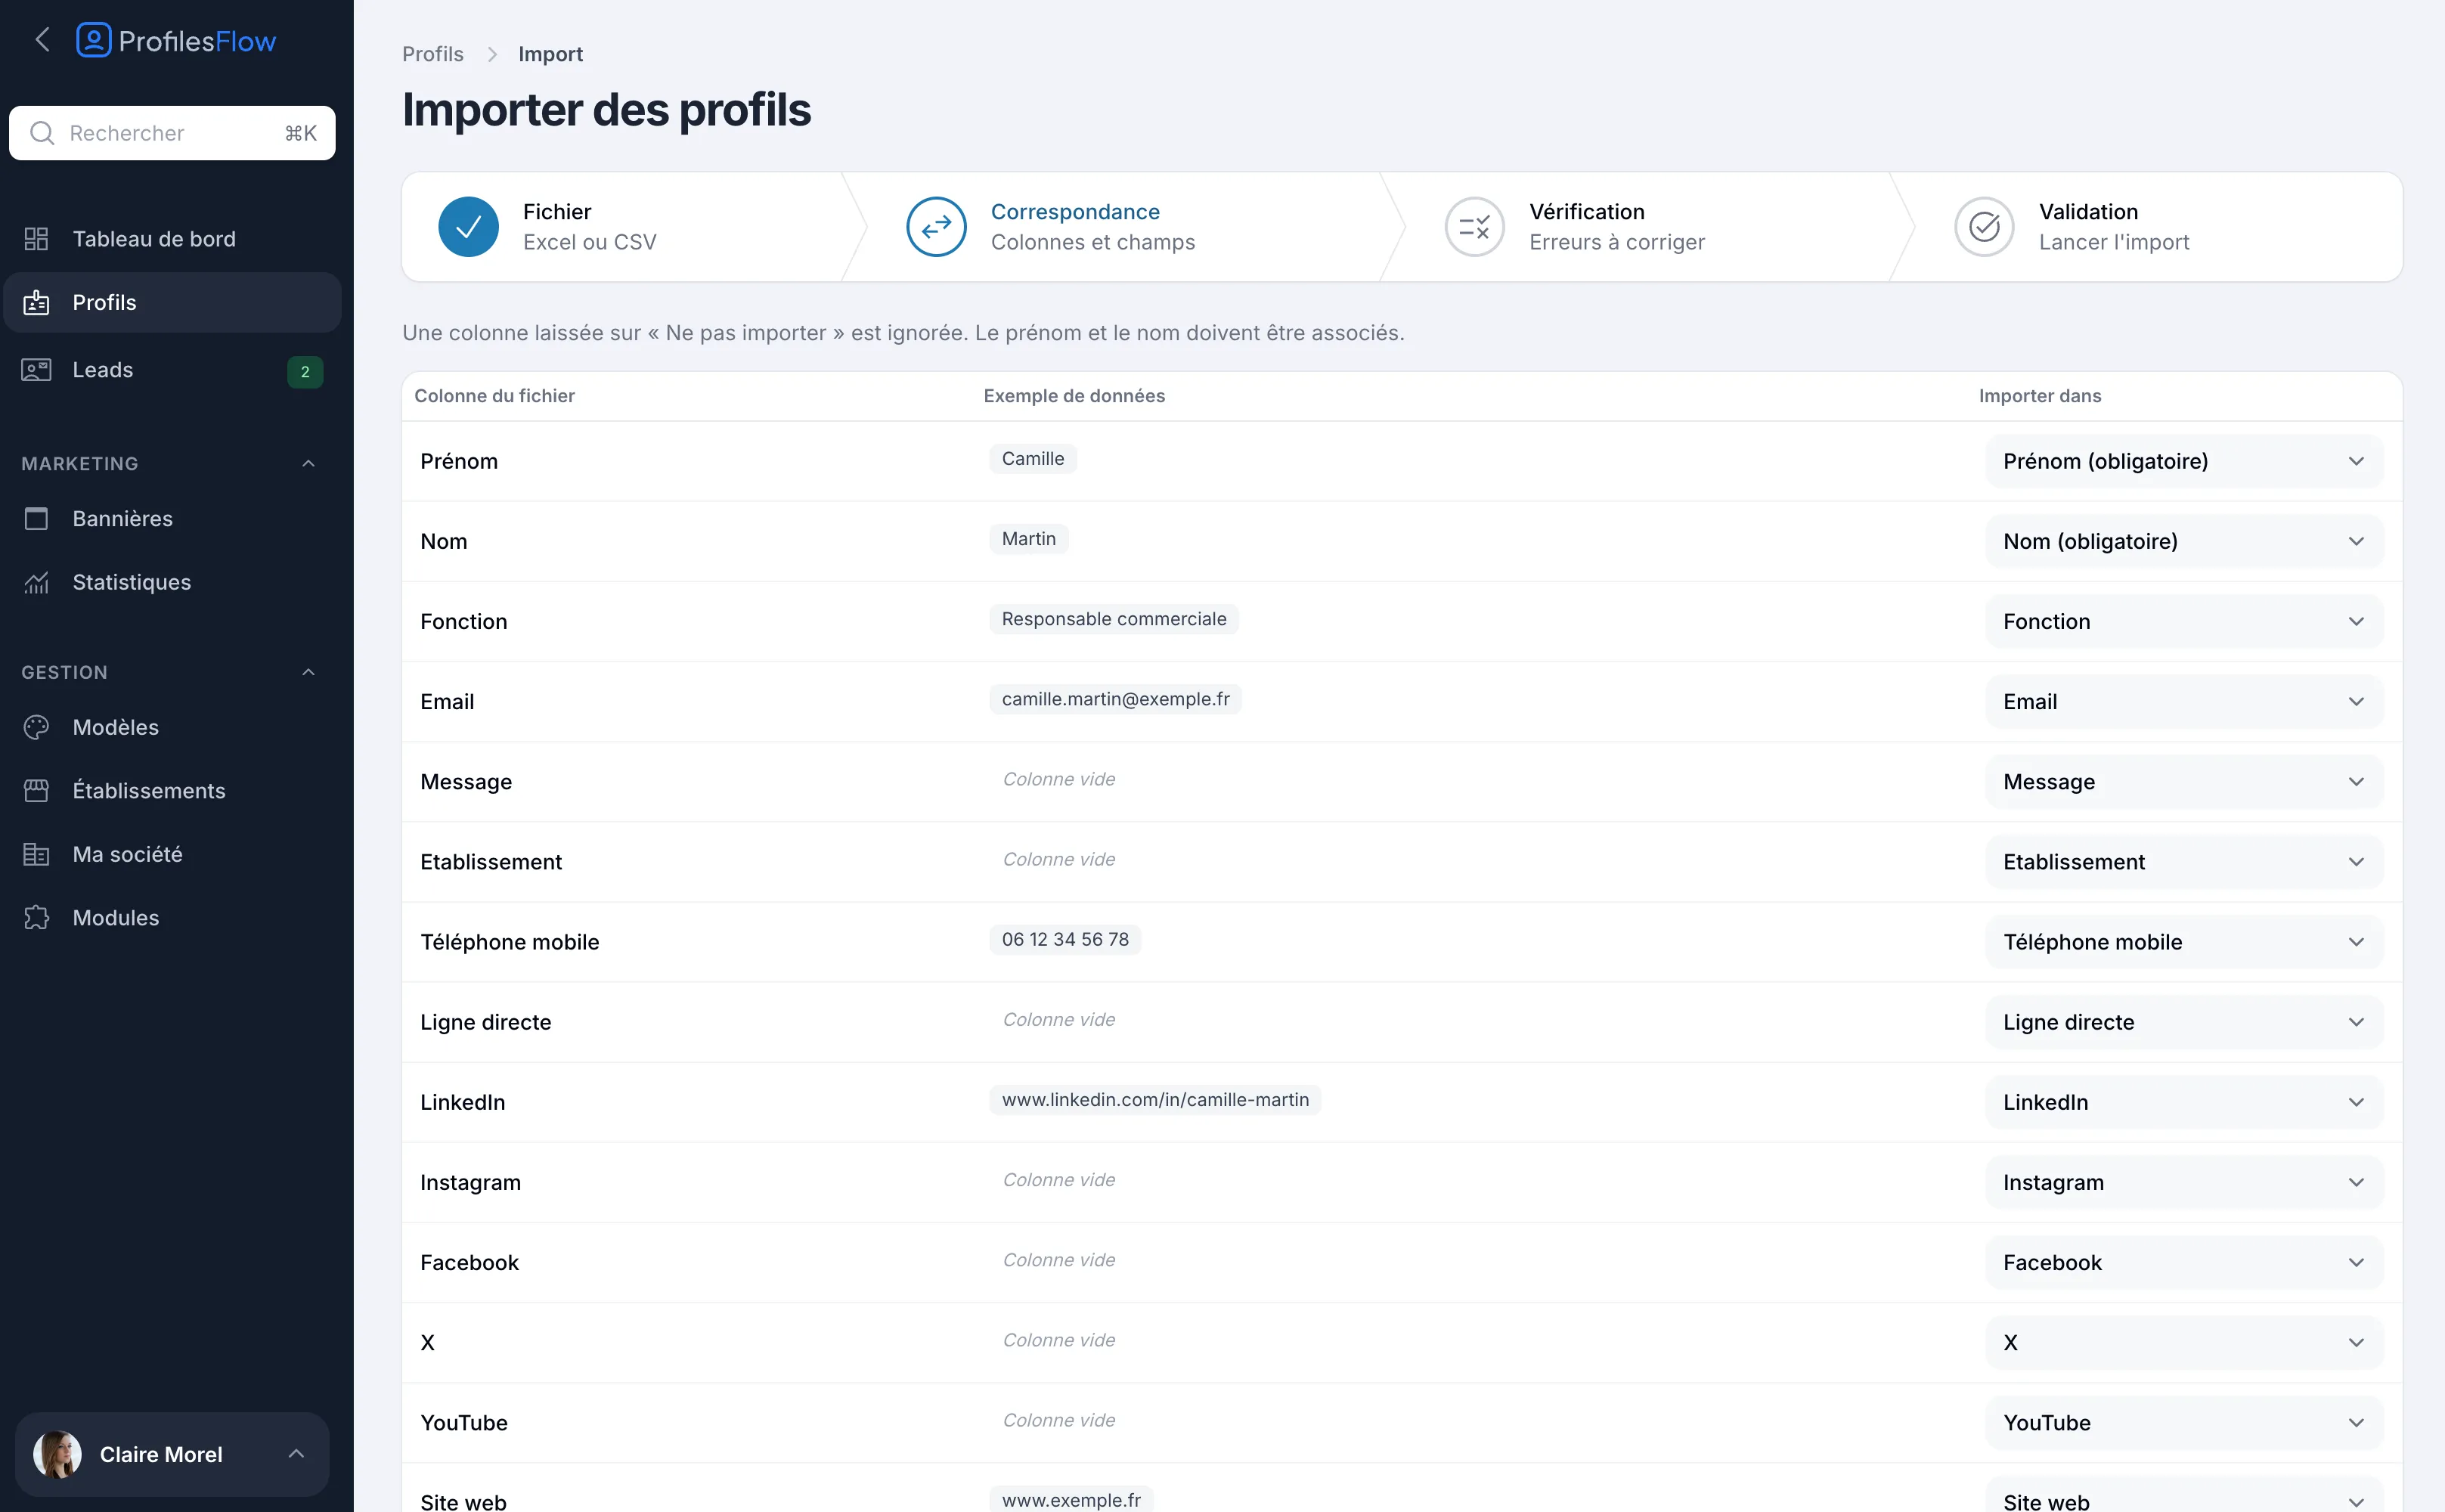Click the Statistiques chart icon

[x=36, y=582]
